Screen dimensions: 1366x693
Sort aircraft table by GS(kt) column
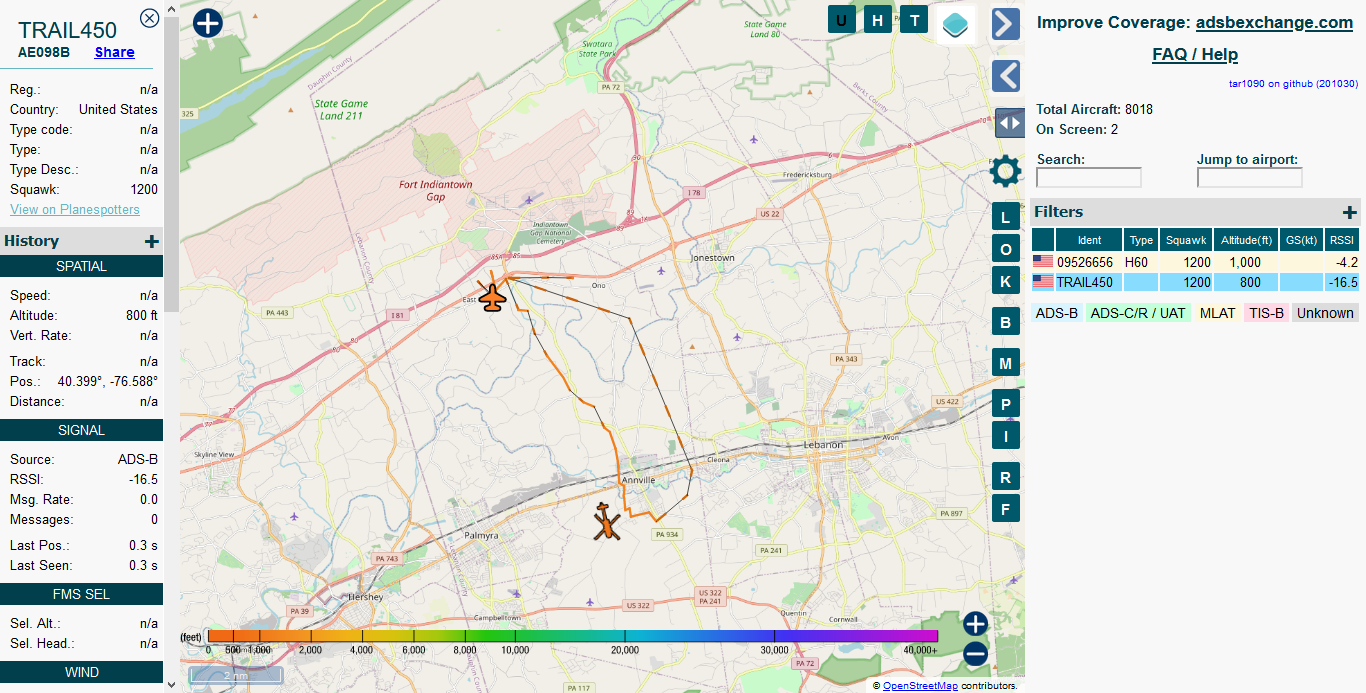(1301, 240)
